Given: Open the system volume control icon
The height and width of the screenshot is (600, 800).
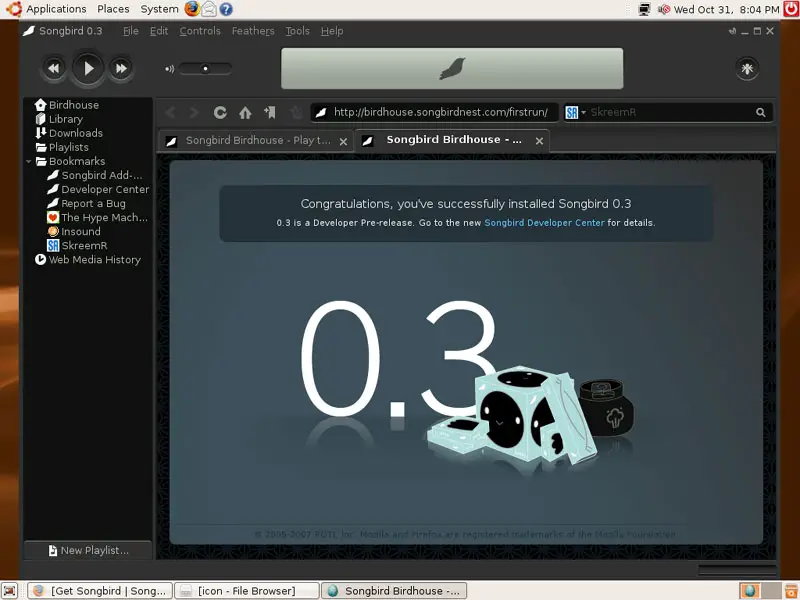Looking at the screenshot, I should tap(663, 9).
